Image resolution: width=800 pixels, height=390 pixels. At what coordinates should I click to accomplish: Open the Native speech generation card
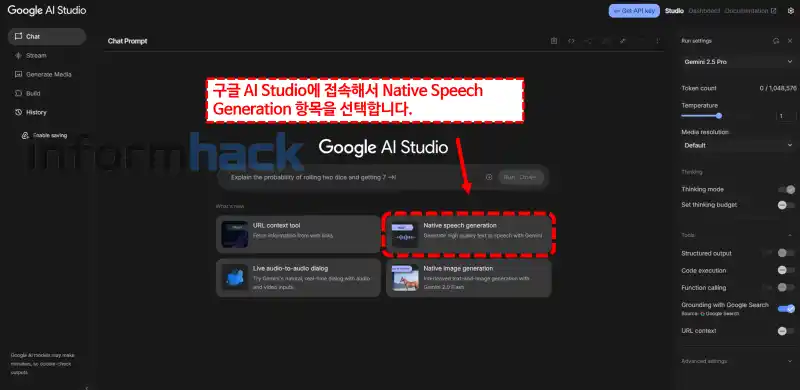469,234
